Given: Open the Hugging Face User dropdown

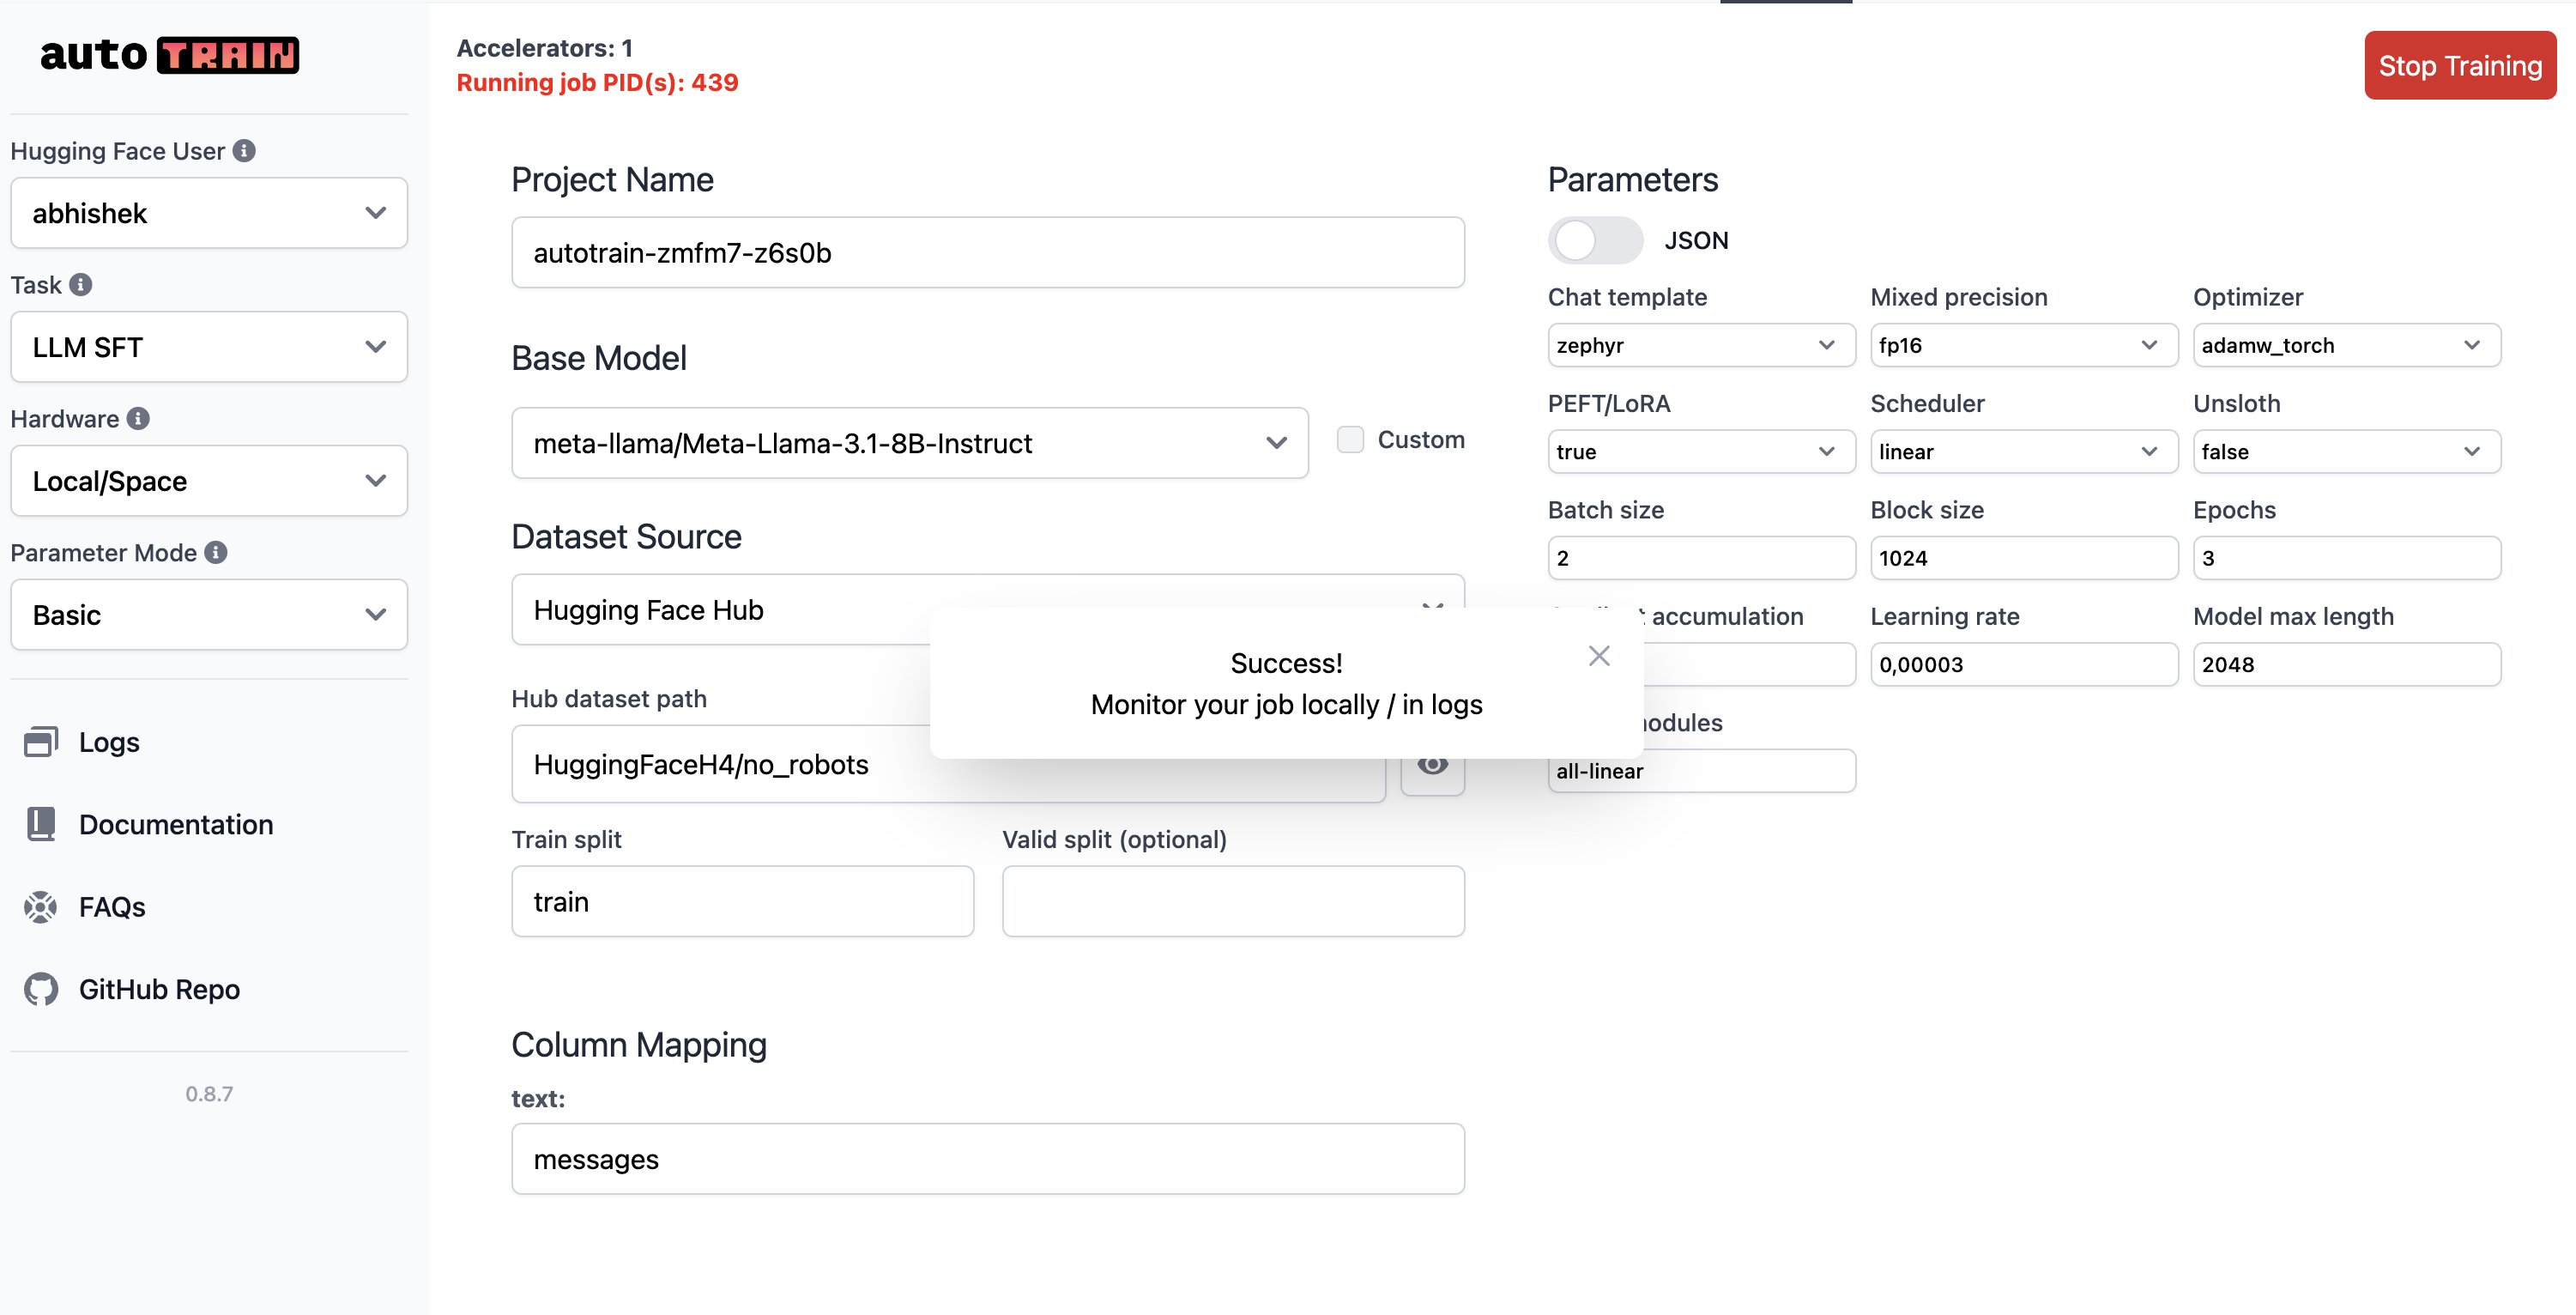Looking at the screenshot, I should [209, 213].
